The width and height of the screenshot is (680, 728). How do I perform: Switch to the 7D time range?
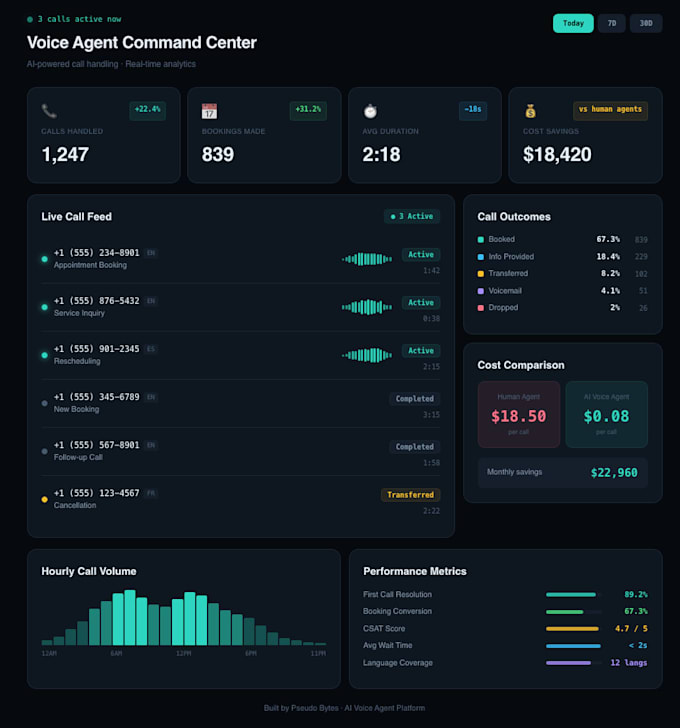(x=611, y=23)
